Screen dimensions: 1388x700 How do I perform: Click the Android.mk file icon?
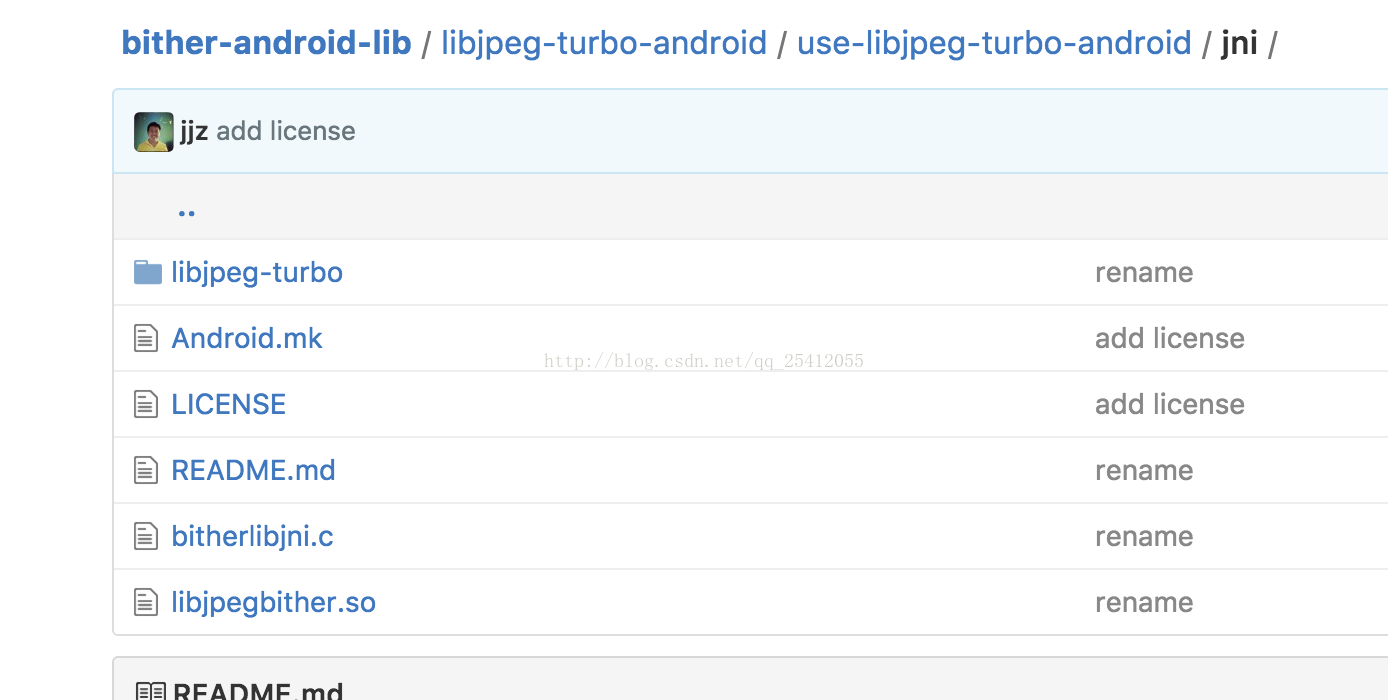pyautogui.click(x=146, y=338)
